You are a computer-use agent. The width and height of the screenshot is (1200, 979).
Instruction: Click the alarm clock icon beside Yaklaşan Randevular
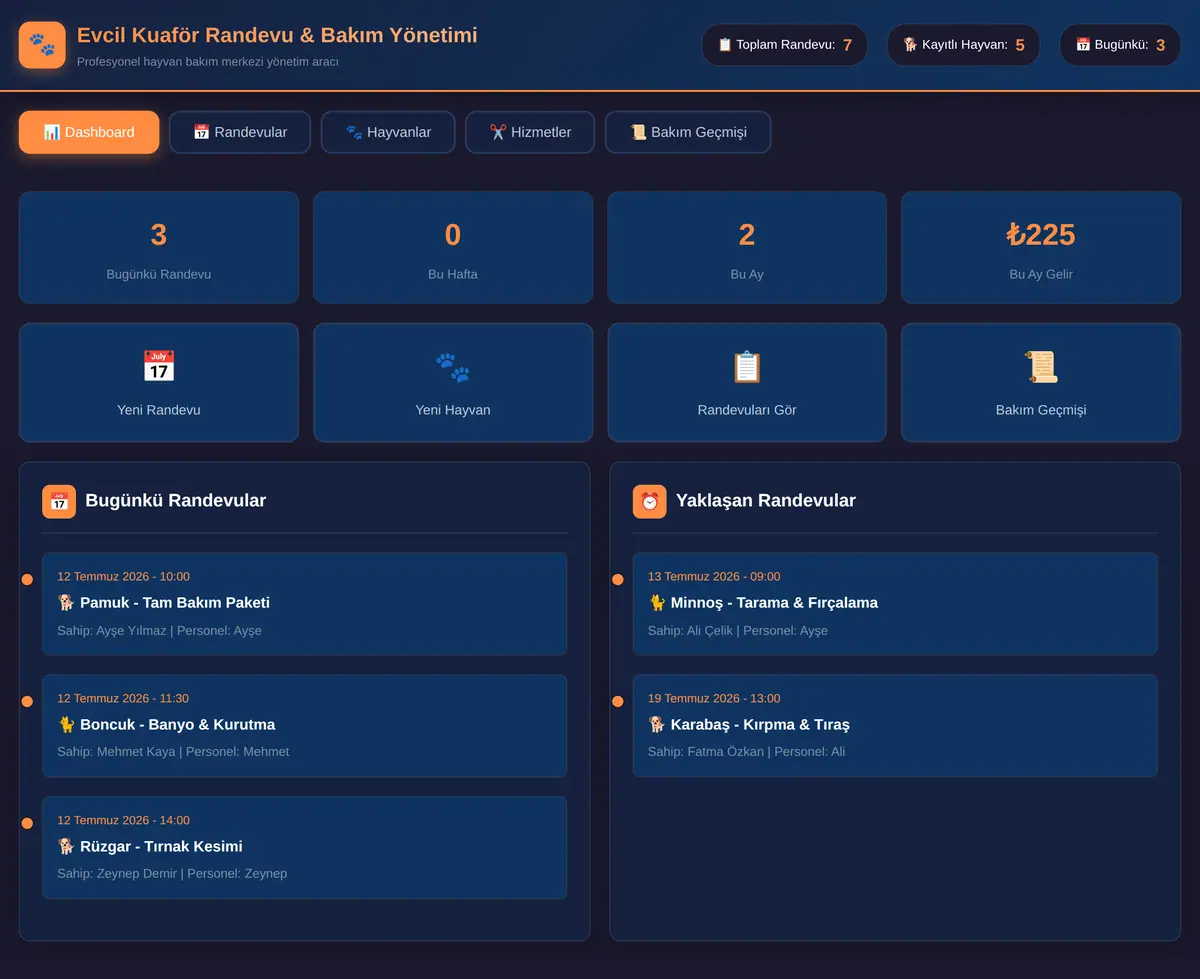pos(650,501)
